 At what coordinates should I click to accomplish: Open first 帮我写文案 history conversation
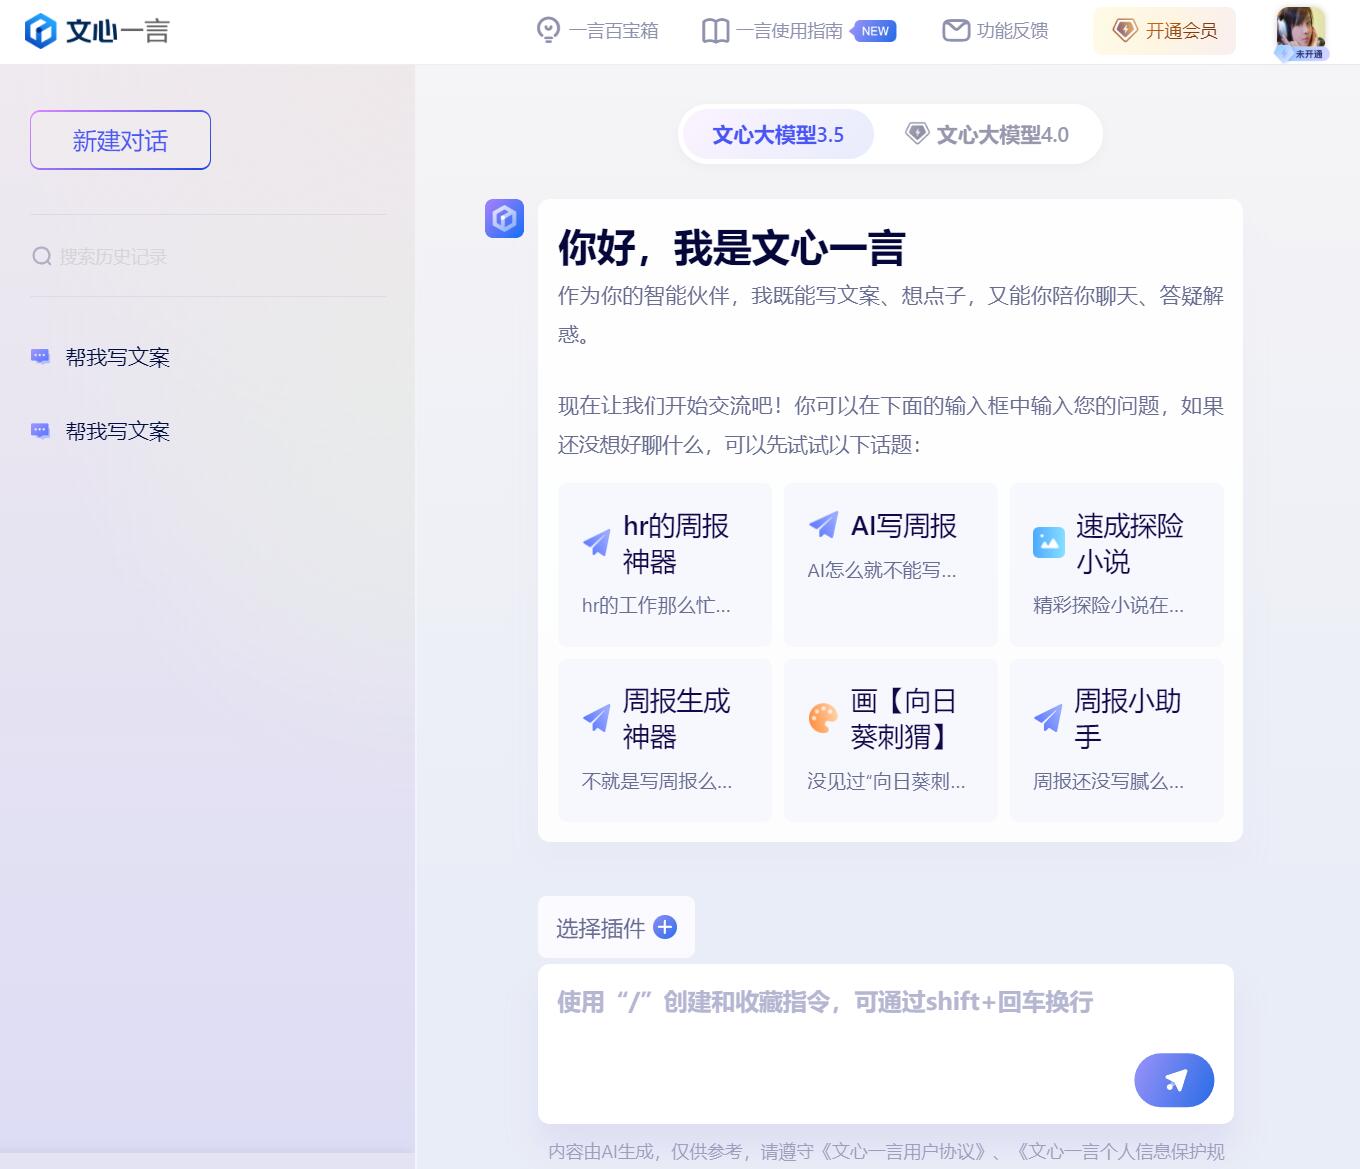click(x=118, y=357)
